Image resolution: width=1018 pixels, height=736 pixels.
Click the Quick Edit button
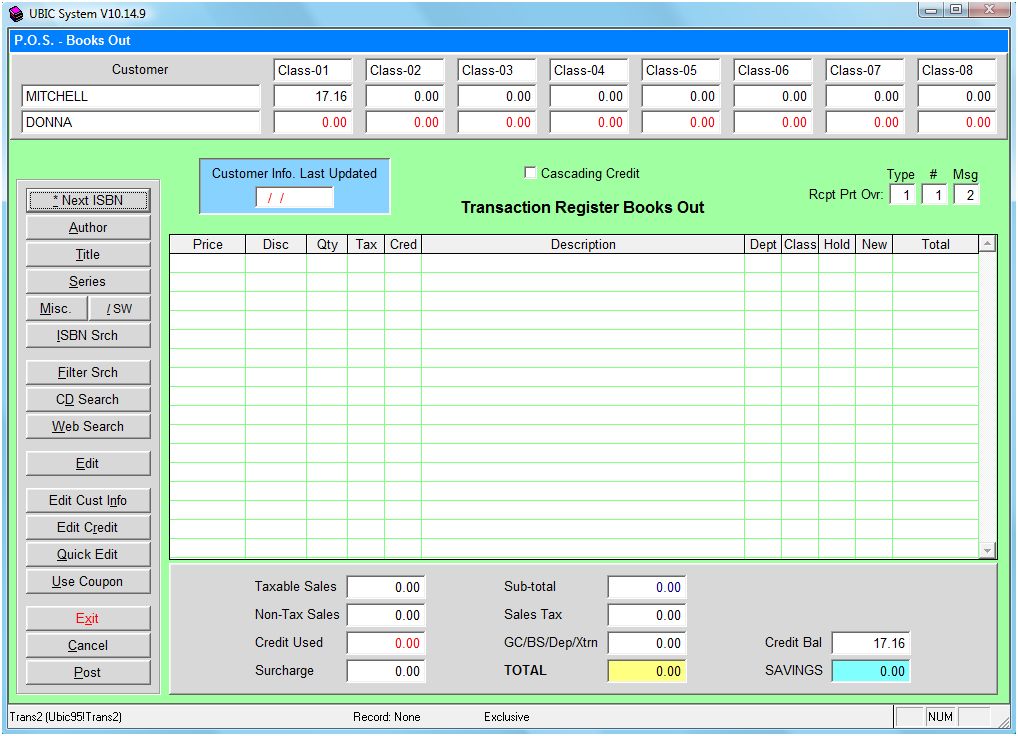[88, 554]
